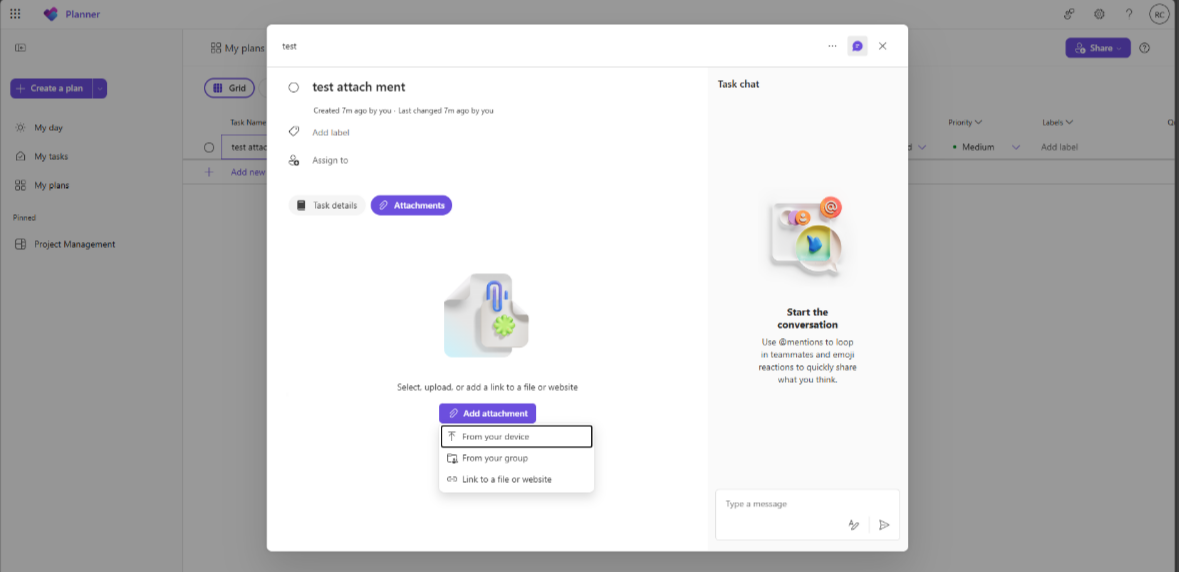
Task: Click the Add label tag icon
Action: pos(294,132)
